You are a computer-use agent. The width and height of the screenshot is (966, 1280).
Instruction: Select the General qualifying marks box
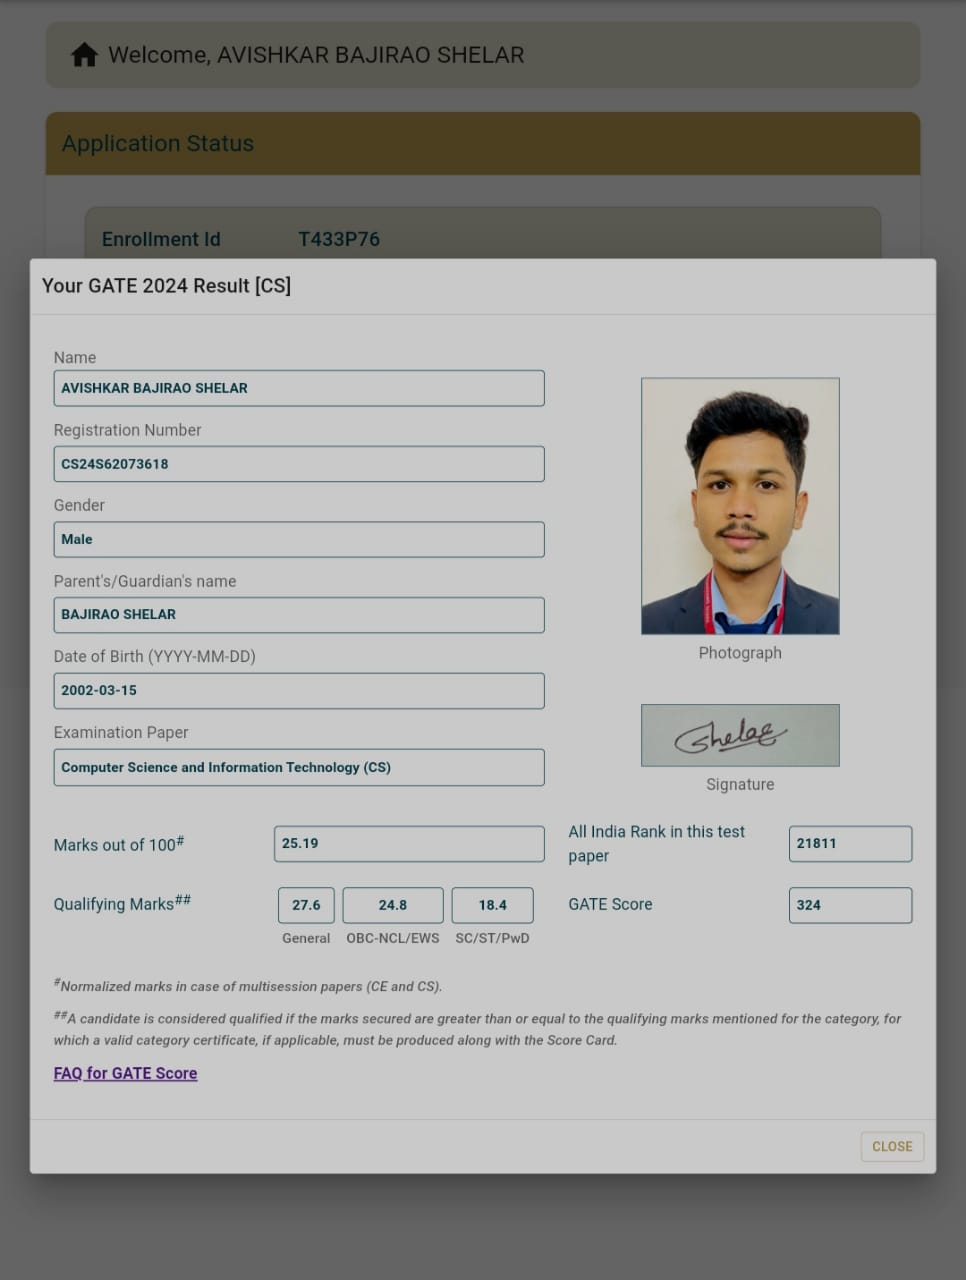pos(306,905)
